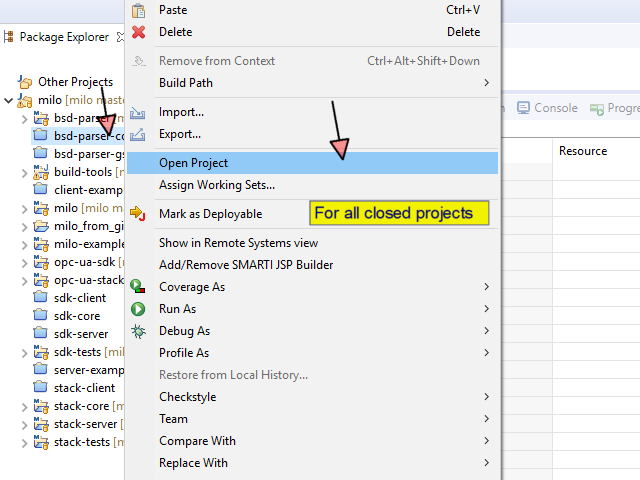Click the opc-ua-sdk project icon
Viewport: 640px width, 480px height.
41,262
